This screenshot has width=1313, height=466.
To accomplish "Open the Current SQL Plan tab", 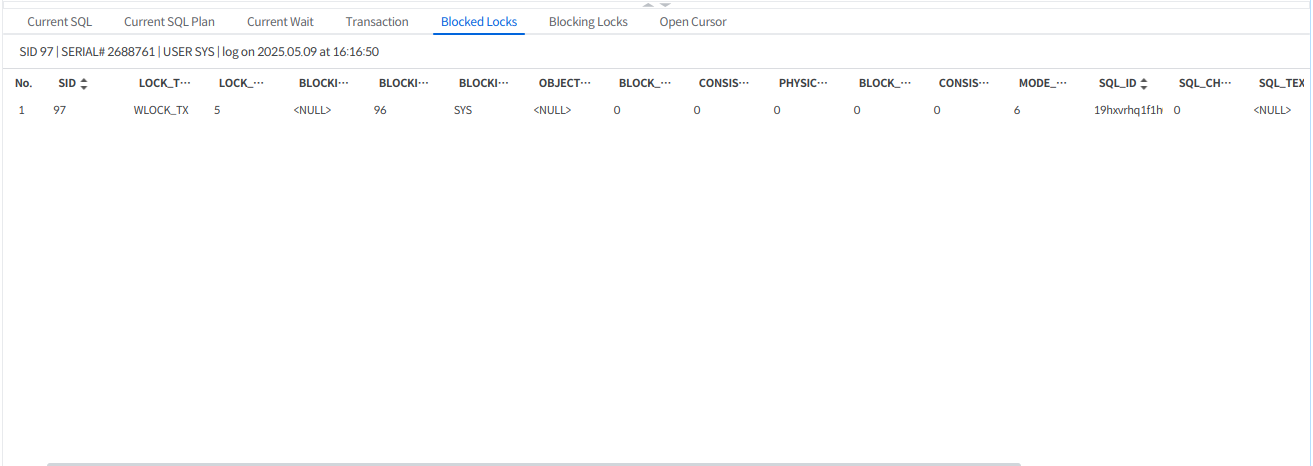I will pyautogui.click(x=169, y=22).
